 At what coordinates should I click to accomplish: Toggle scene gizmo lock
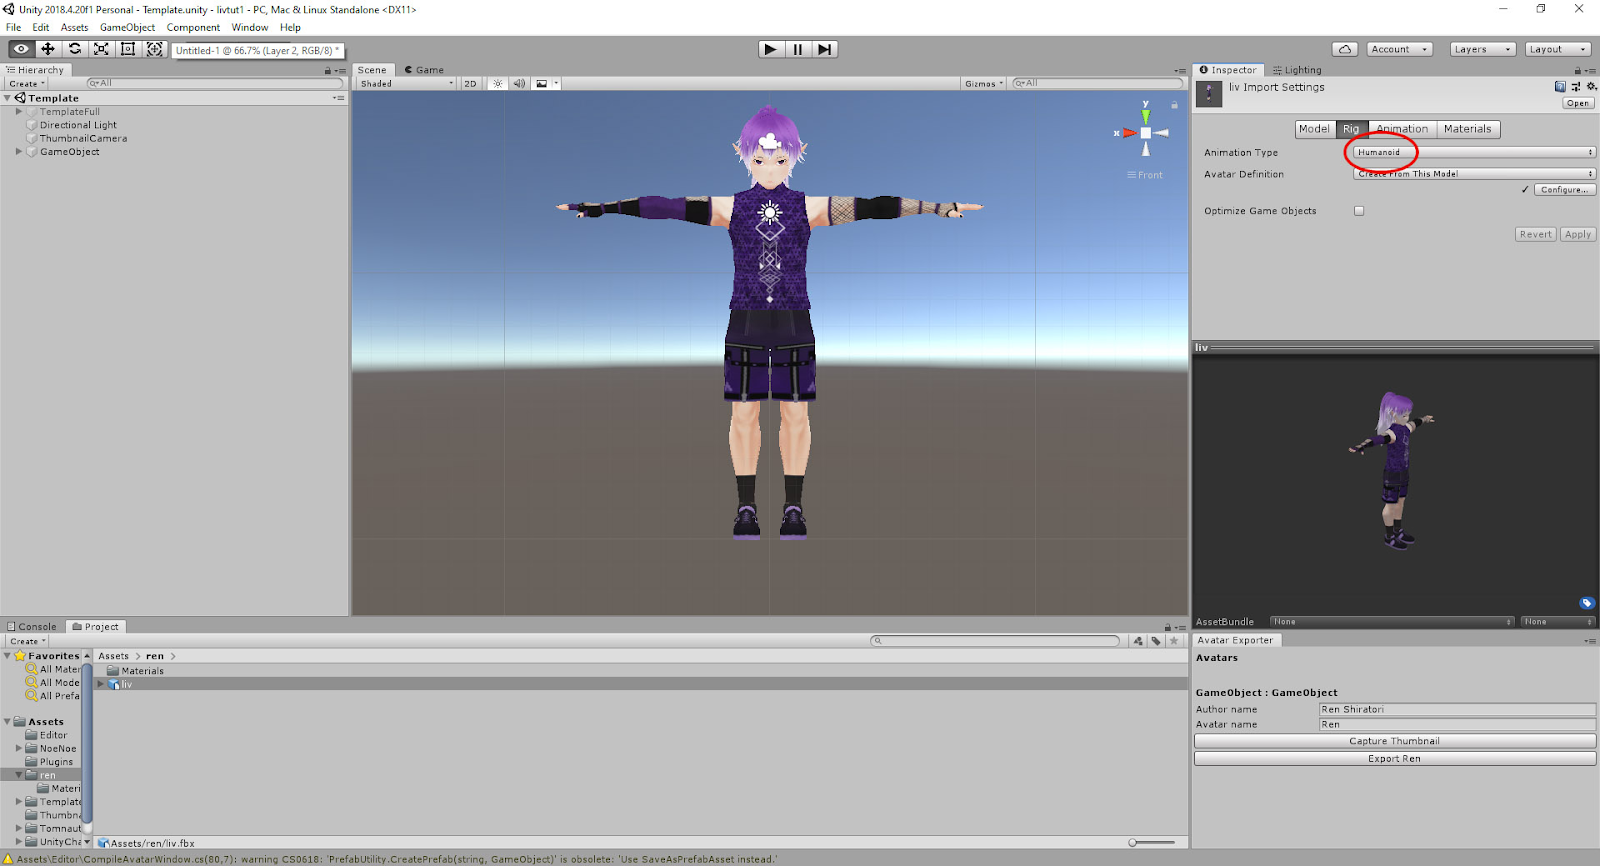1174,105
